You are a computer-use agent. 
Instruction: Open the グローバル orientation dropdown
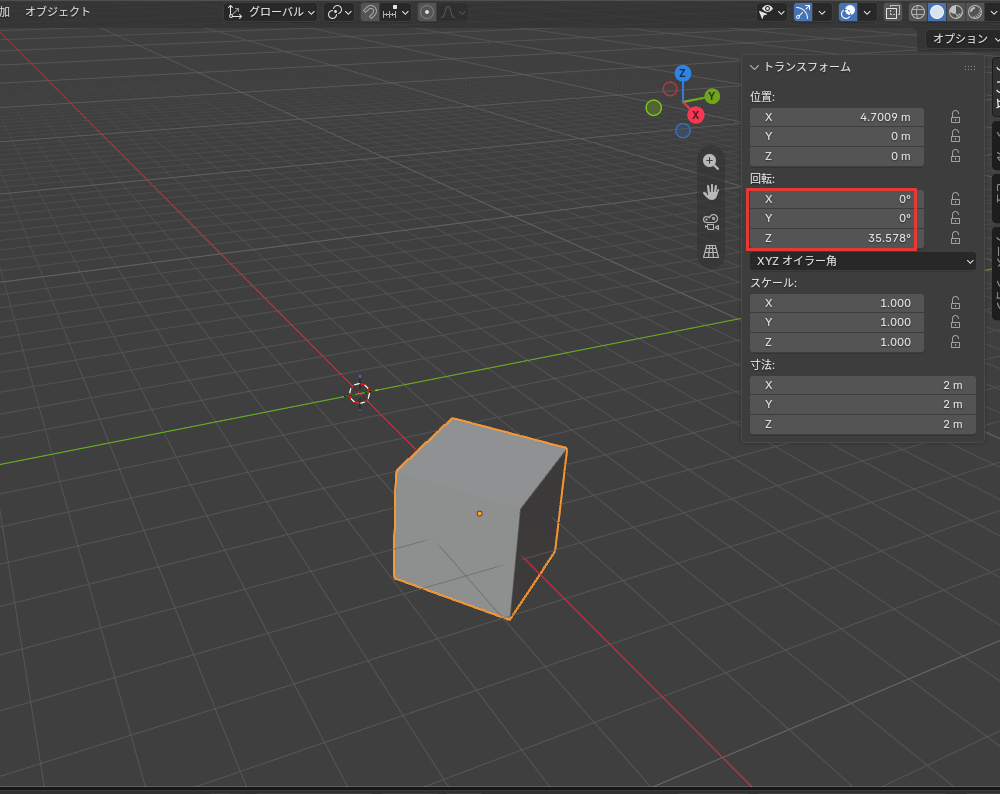click(272, 12)
